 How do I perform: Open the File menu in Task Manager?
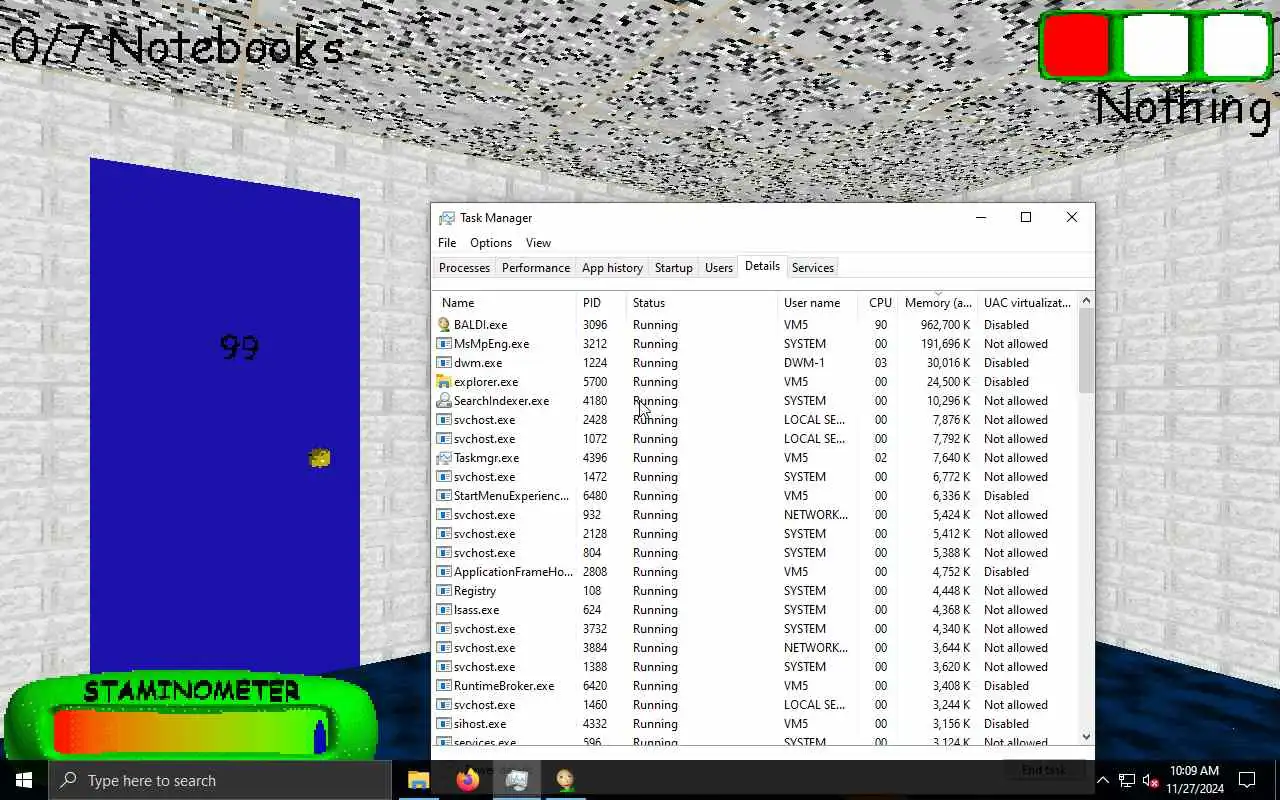pos(447,243)
